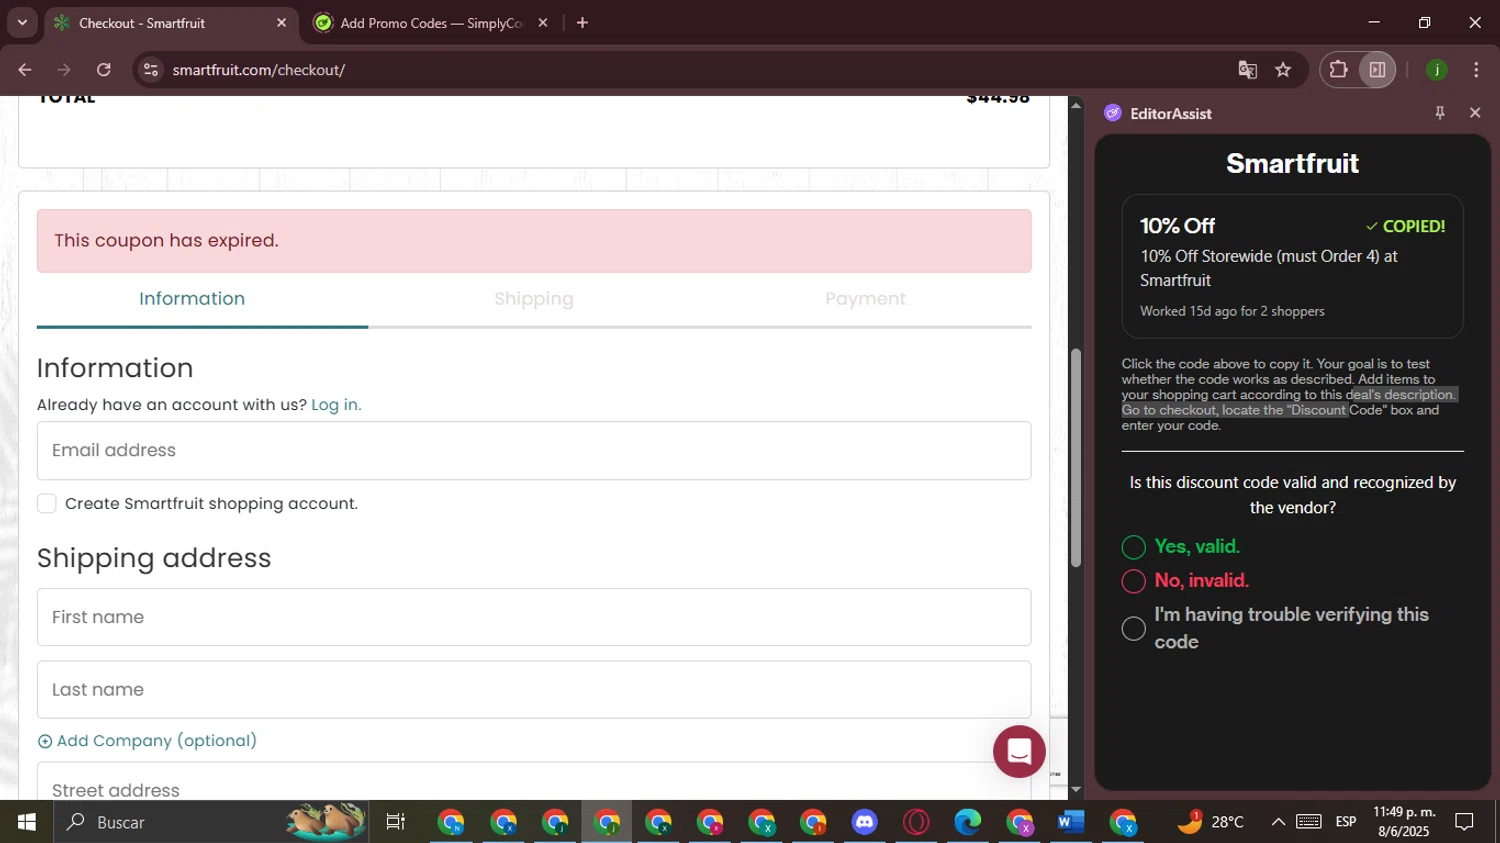Click the EditorAssist logo icon
1500x843 pixels.
1113,113
